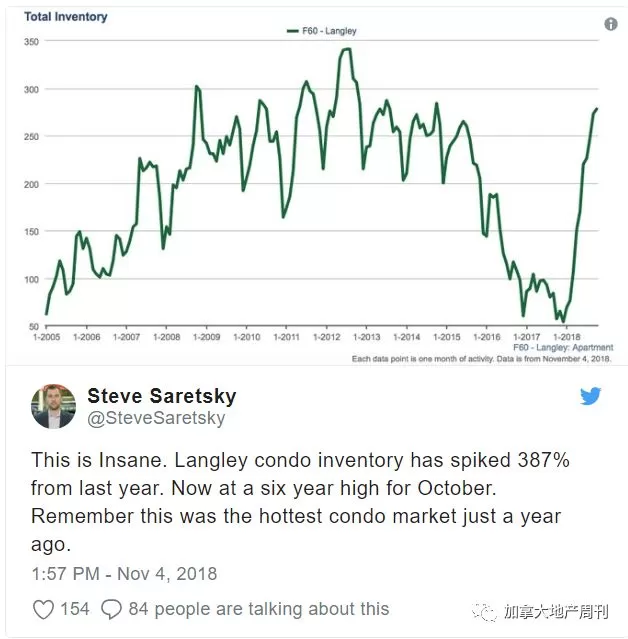Open @SteveSaretsky handle link
The image size is (628, 639).
pyautogui.click(x=156, y=418)
